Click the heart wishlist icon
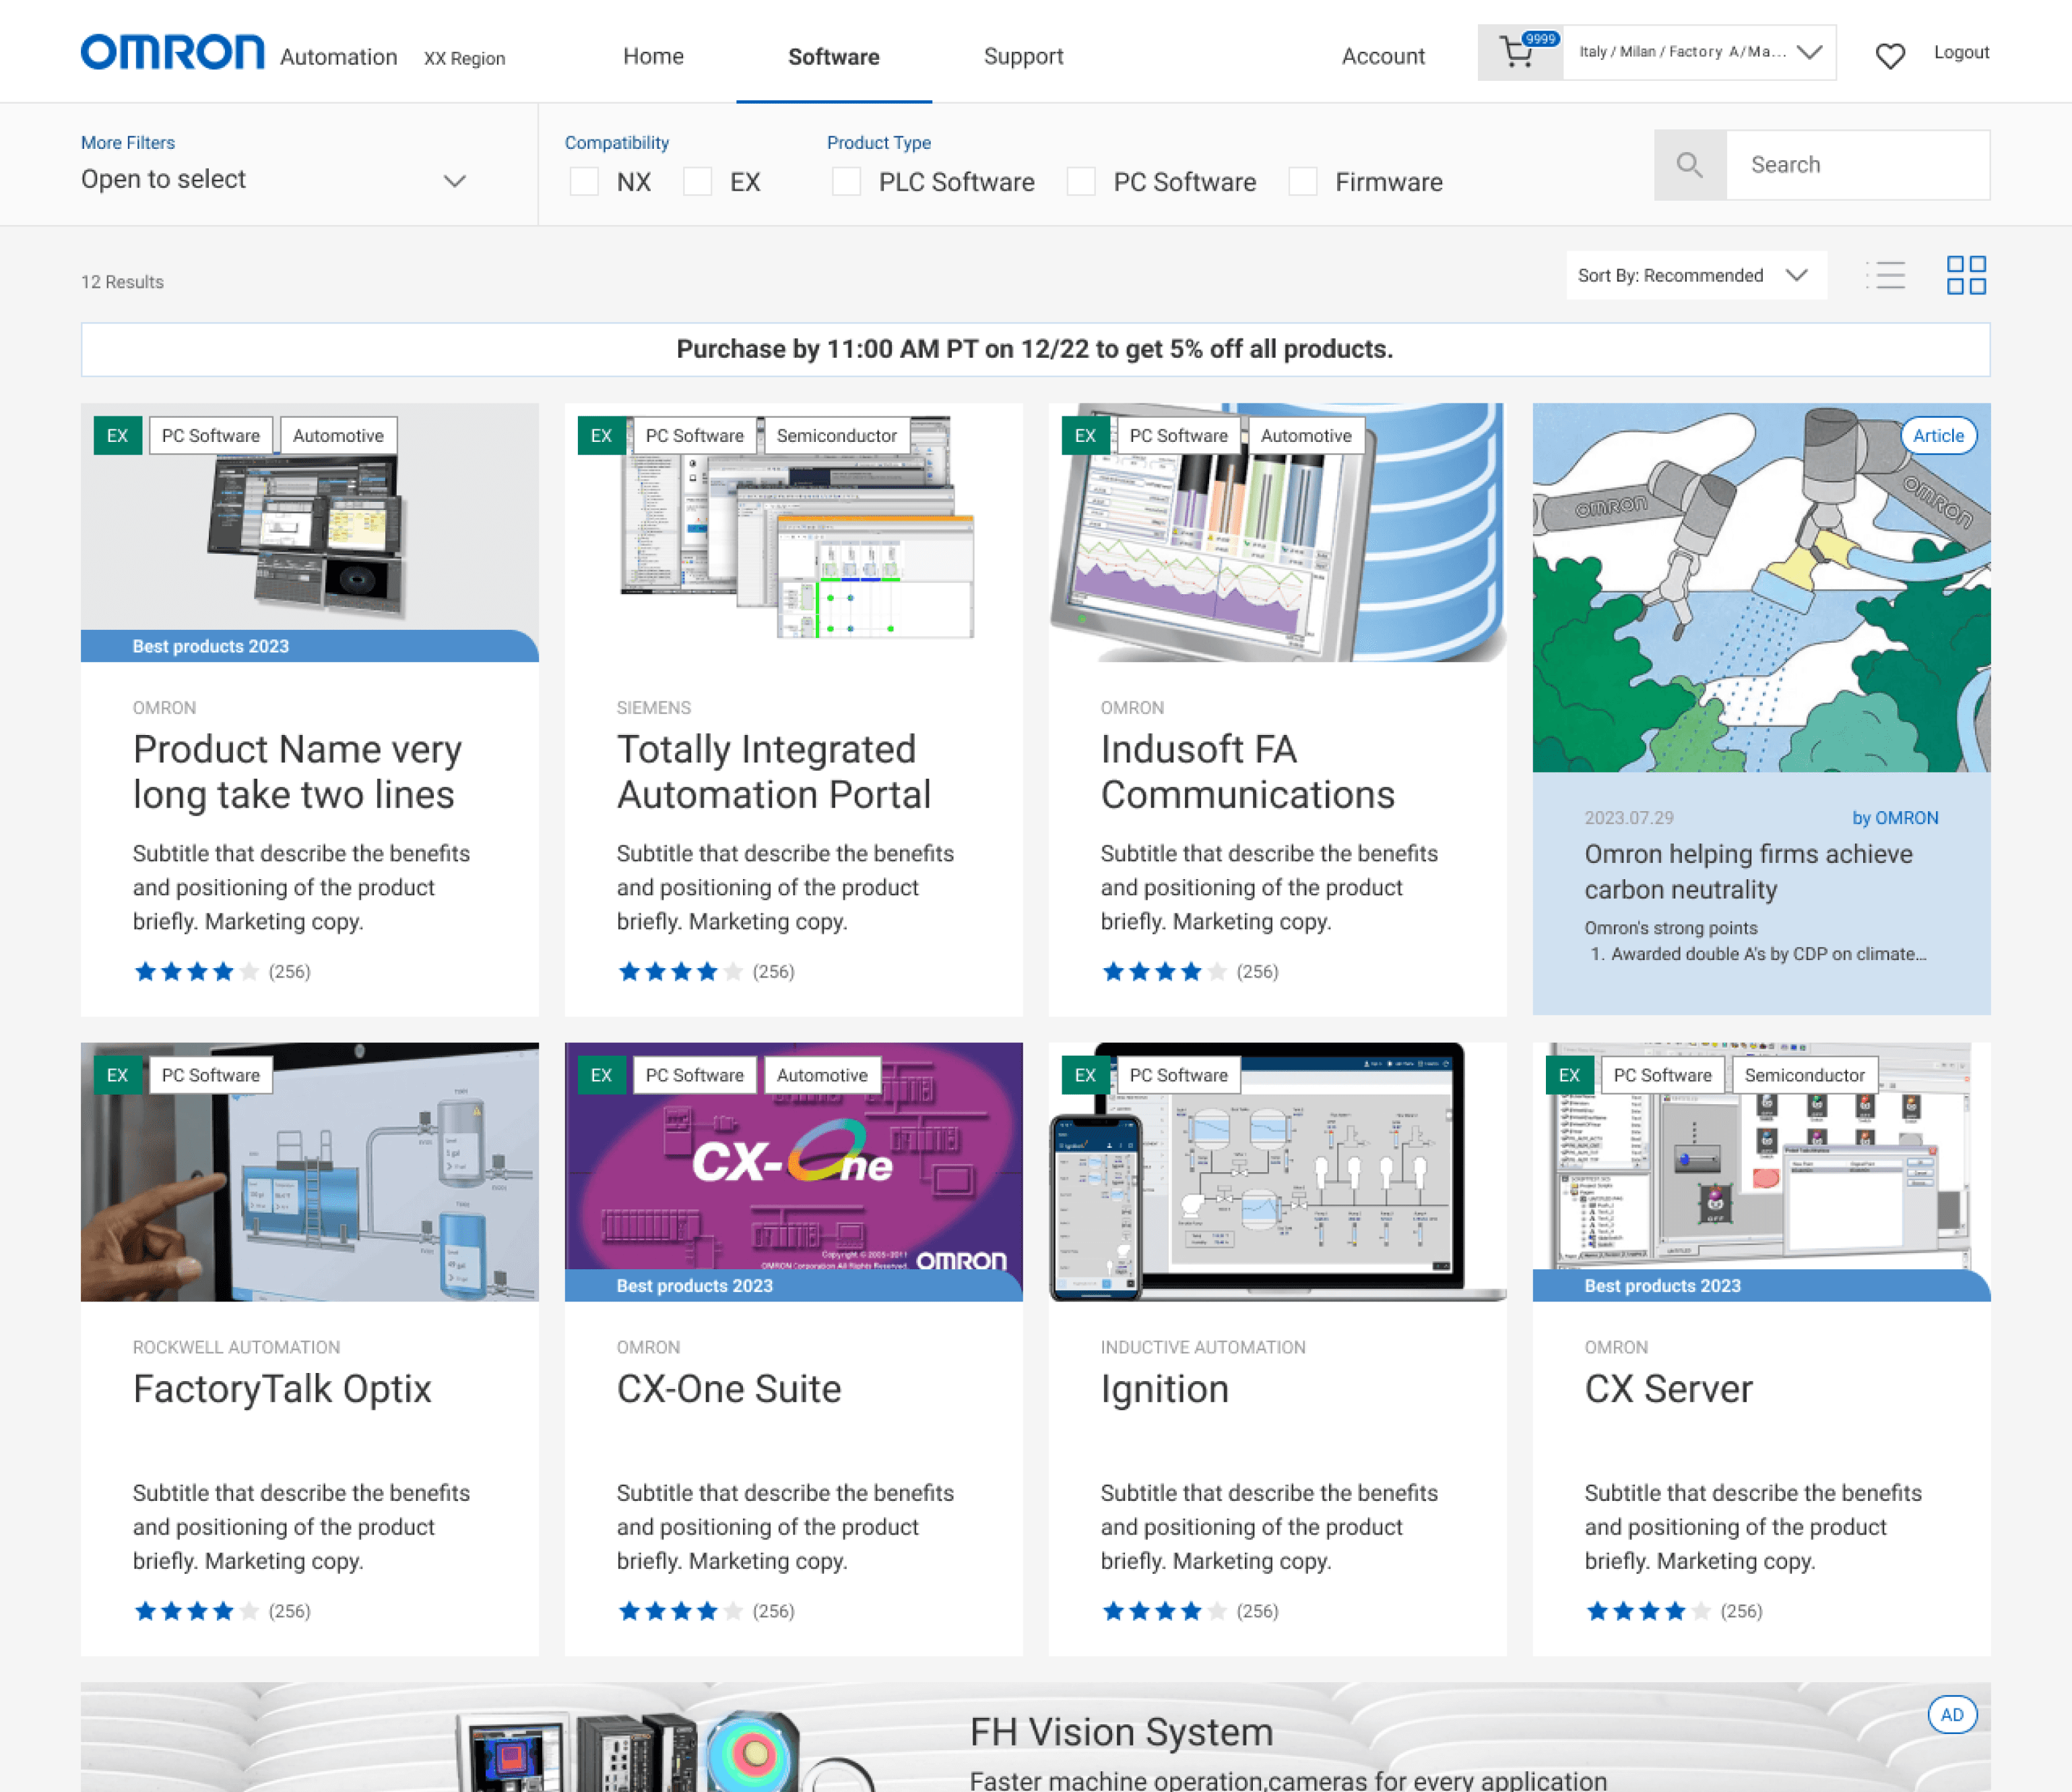 (1889, 55)
